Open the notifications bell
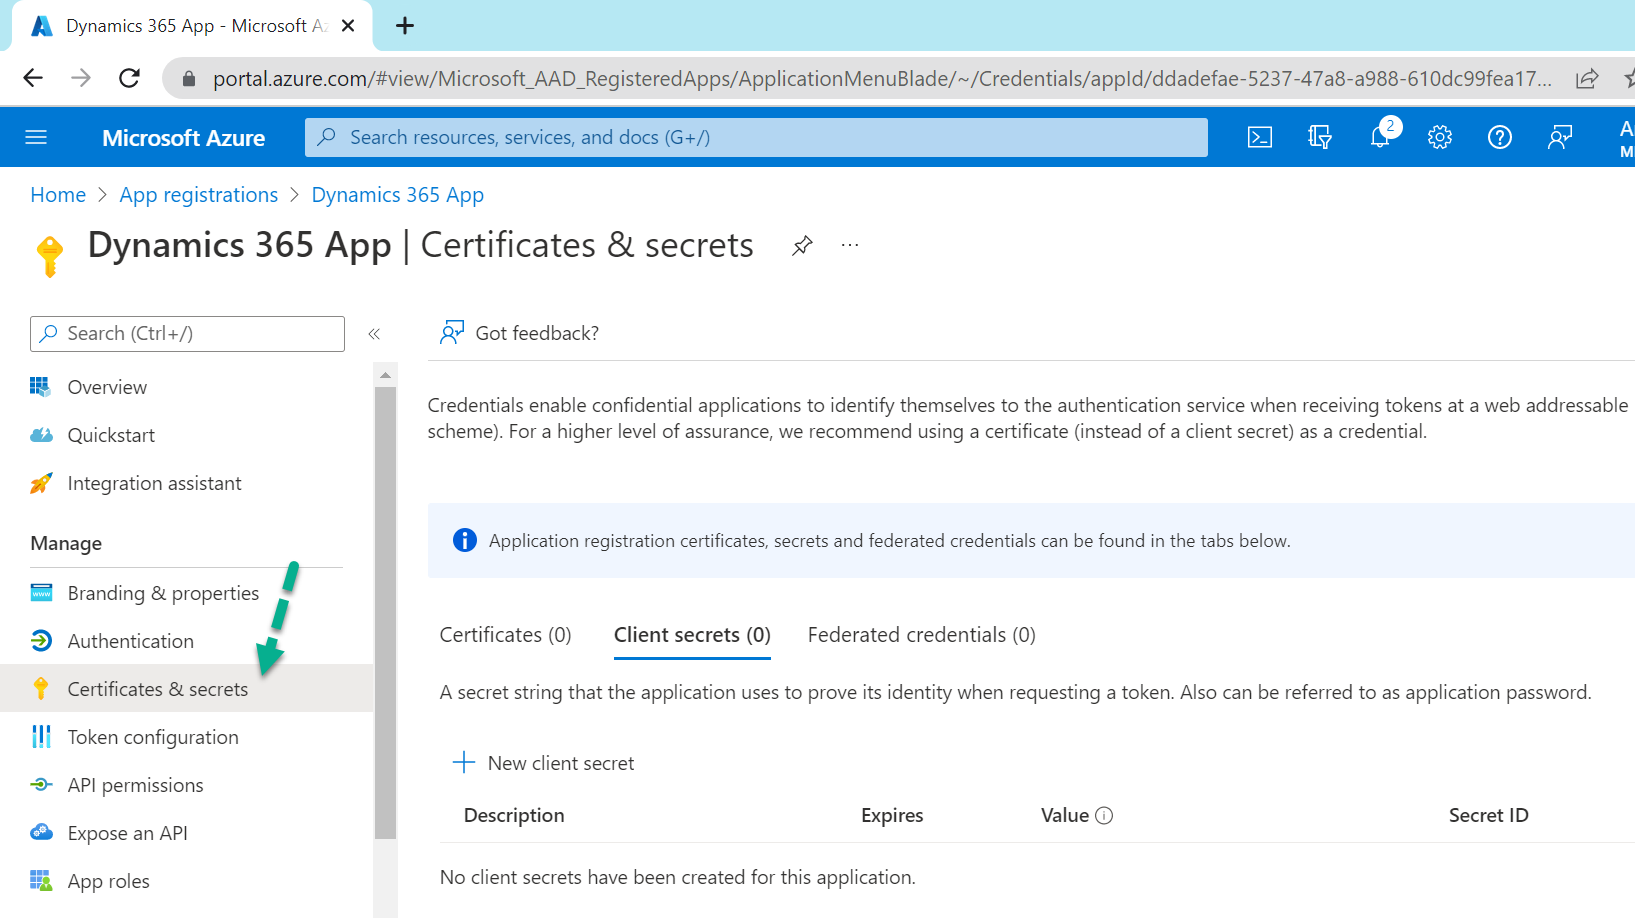Viewport: 1635px width, 918px height. tap(1379, 137)
